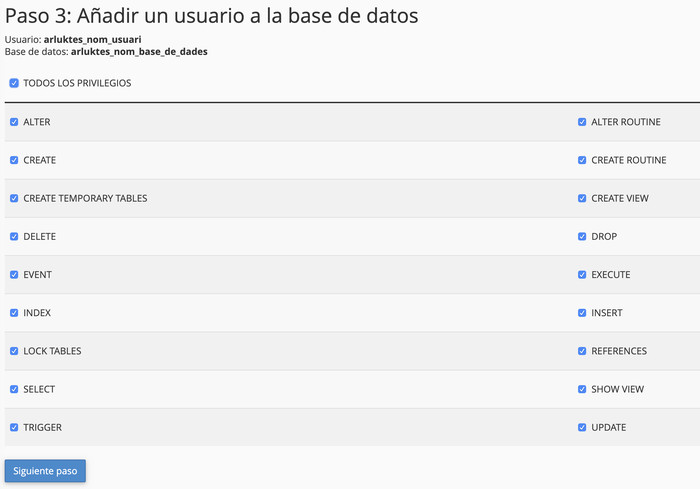700x489 pixels.
Task: Uncheck the CREATE ROUTINE privilege
Action: [582, 160]
